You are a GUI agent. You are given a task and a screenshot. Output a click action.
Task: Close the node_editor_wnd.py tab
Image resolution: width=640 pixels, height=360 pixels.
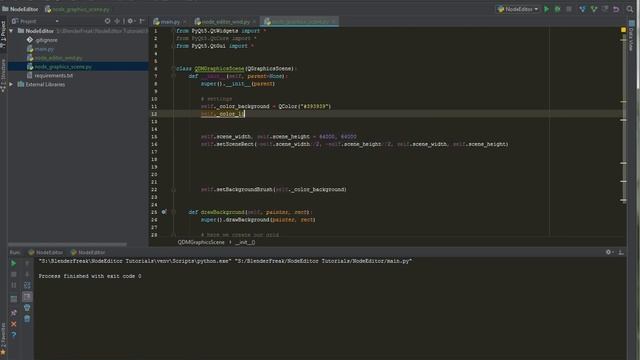pyautogui.click(x=254, y=22)
